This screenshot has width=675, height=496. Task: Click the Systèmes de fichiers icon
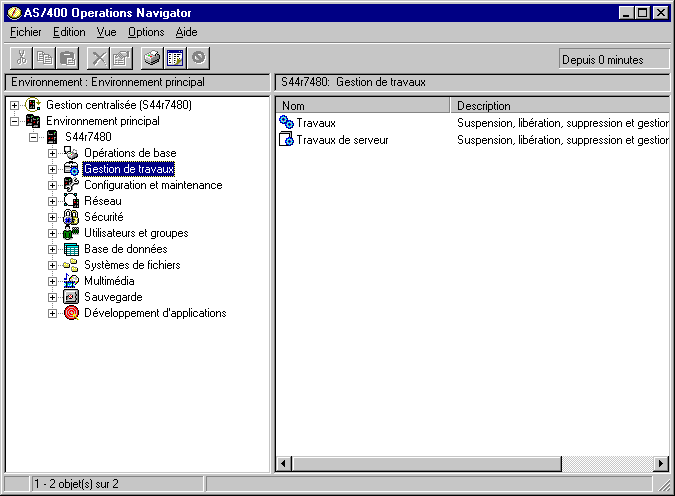click(x=71, y=265)
